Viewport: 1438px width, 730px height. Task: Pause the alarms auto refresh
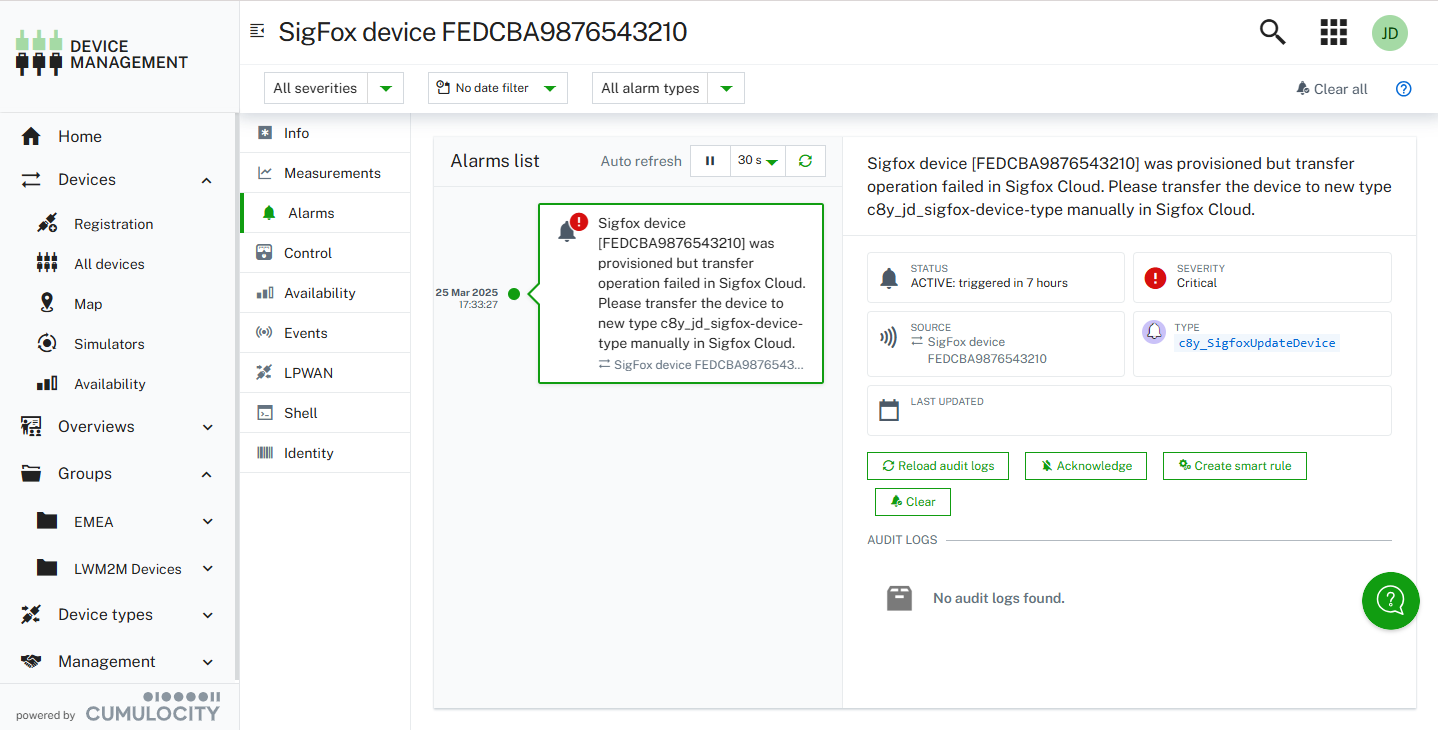pos(710,161)
